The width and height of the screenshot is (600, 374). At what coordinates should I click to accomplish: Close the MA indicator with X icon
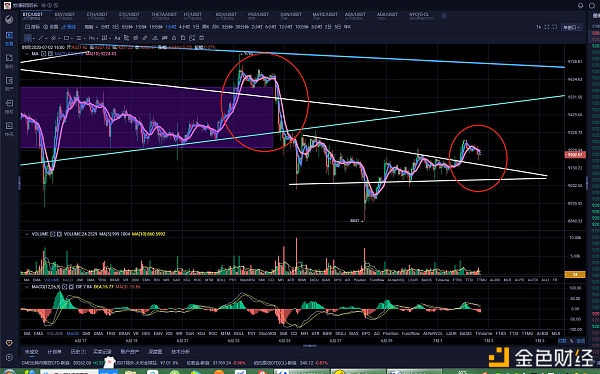coord(50,54)
